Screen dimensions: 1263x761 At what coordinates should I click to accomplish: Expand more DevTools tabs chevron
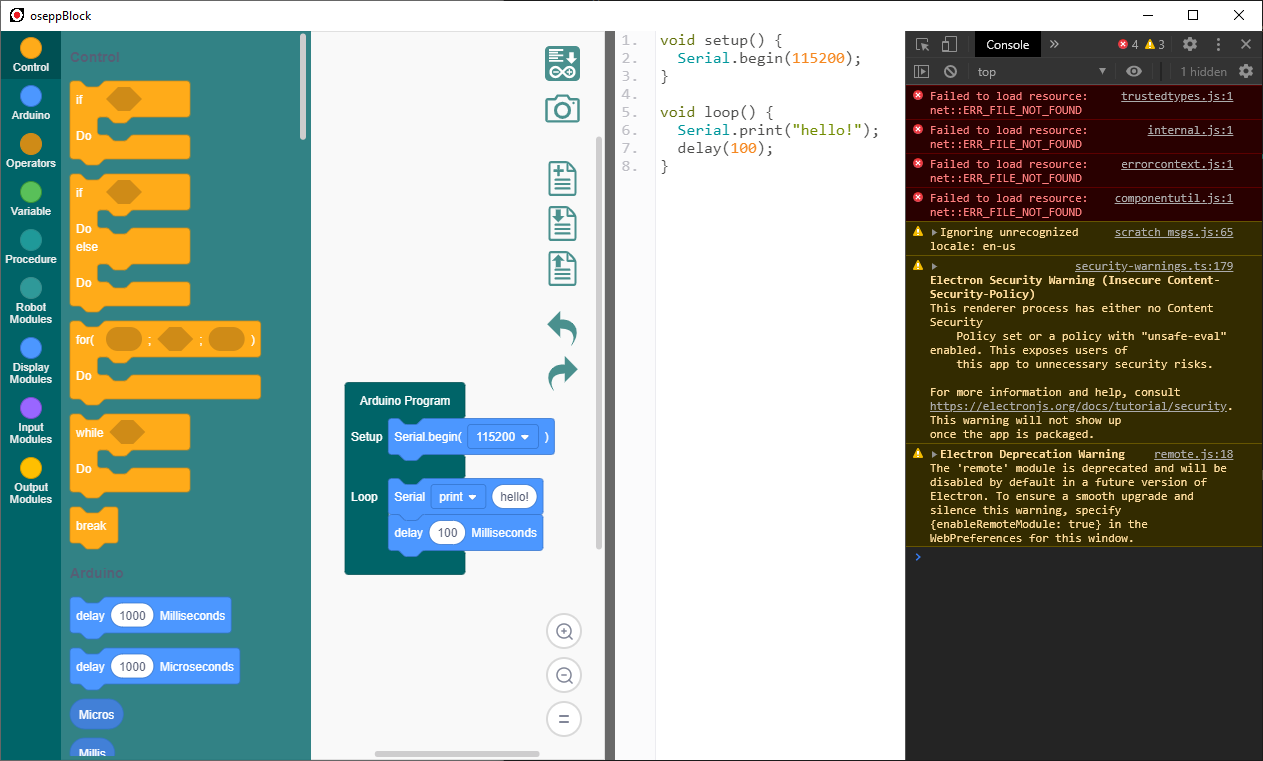pyautogui.click(x=1054, y=44)
